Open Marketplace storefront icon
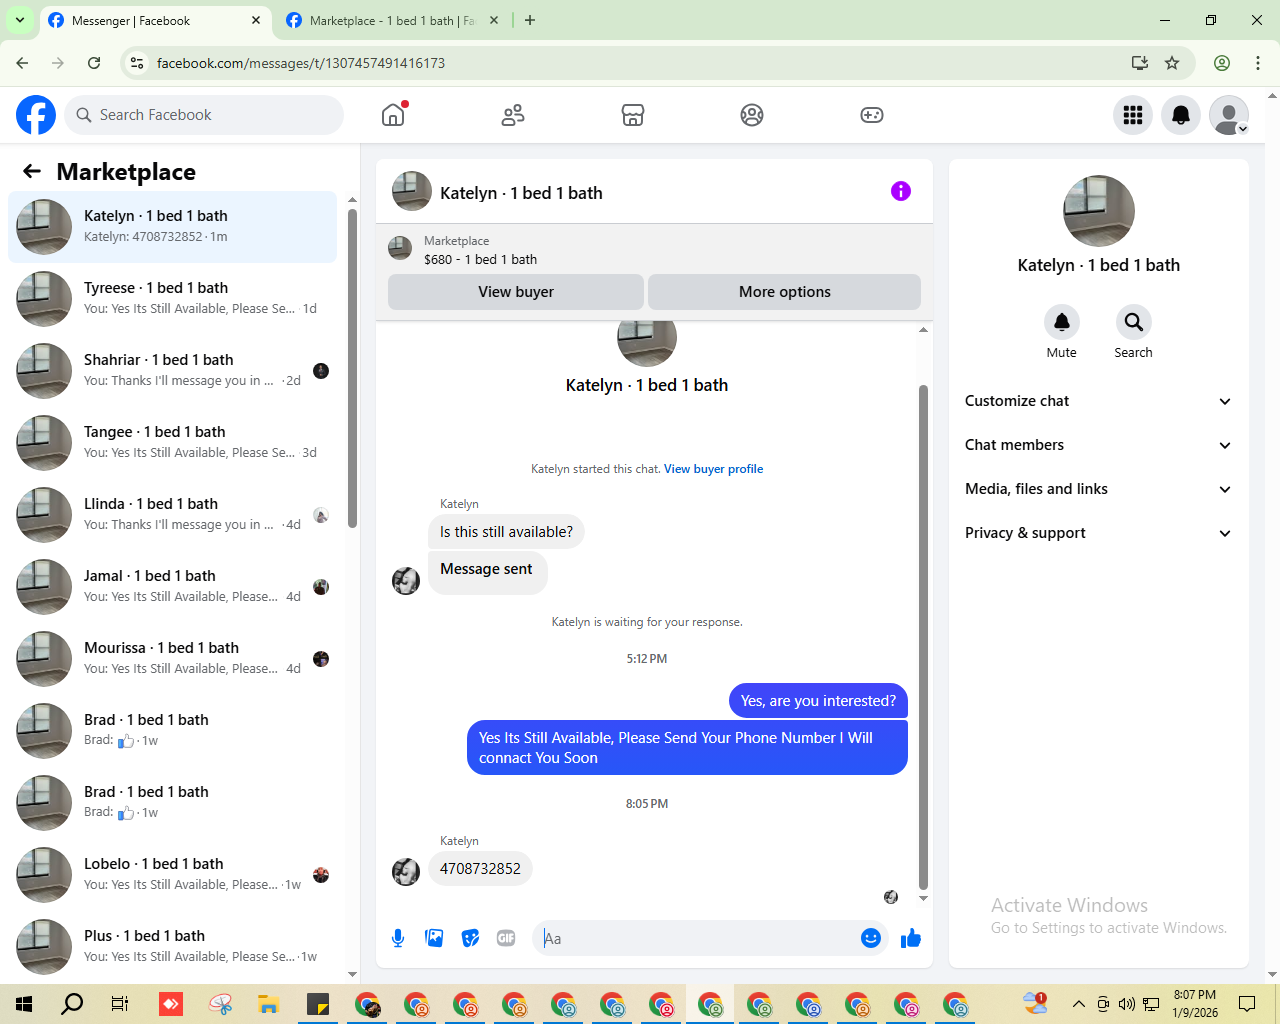The height and width of the screenshot is (1024, 1280). tap(633, 115)
